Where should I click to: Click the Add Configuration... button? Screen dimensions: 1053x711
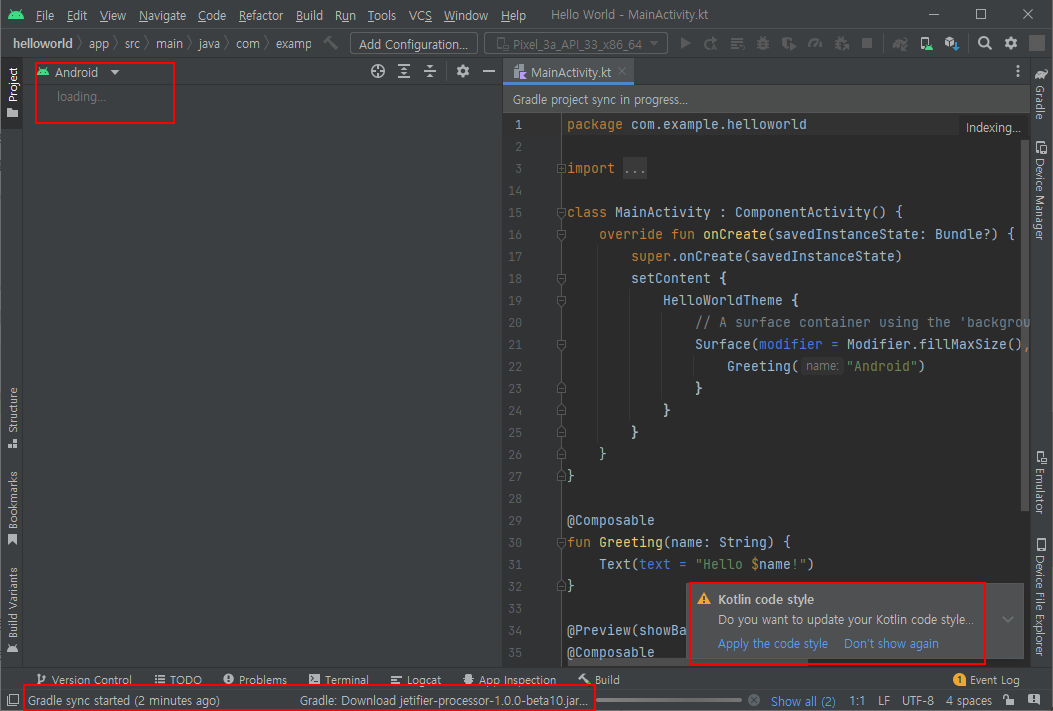[x=413, y=44]
